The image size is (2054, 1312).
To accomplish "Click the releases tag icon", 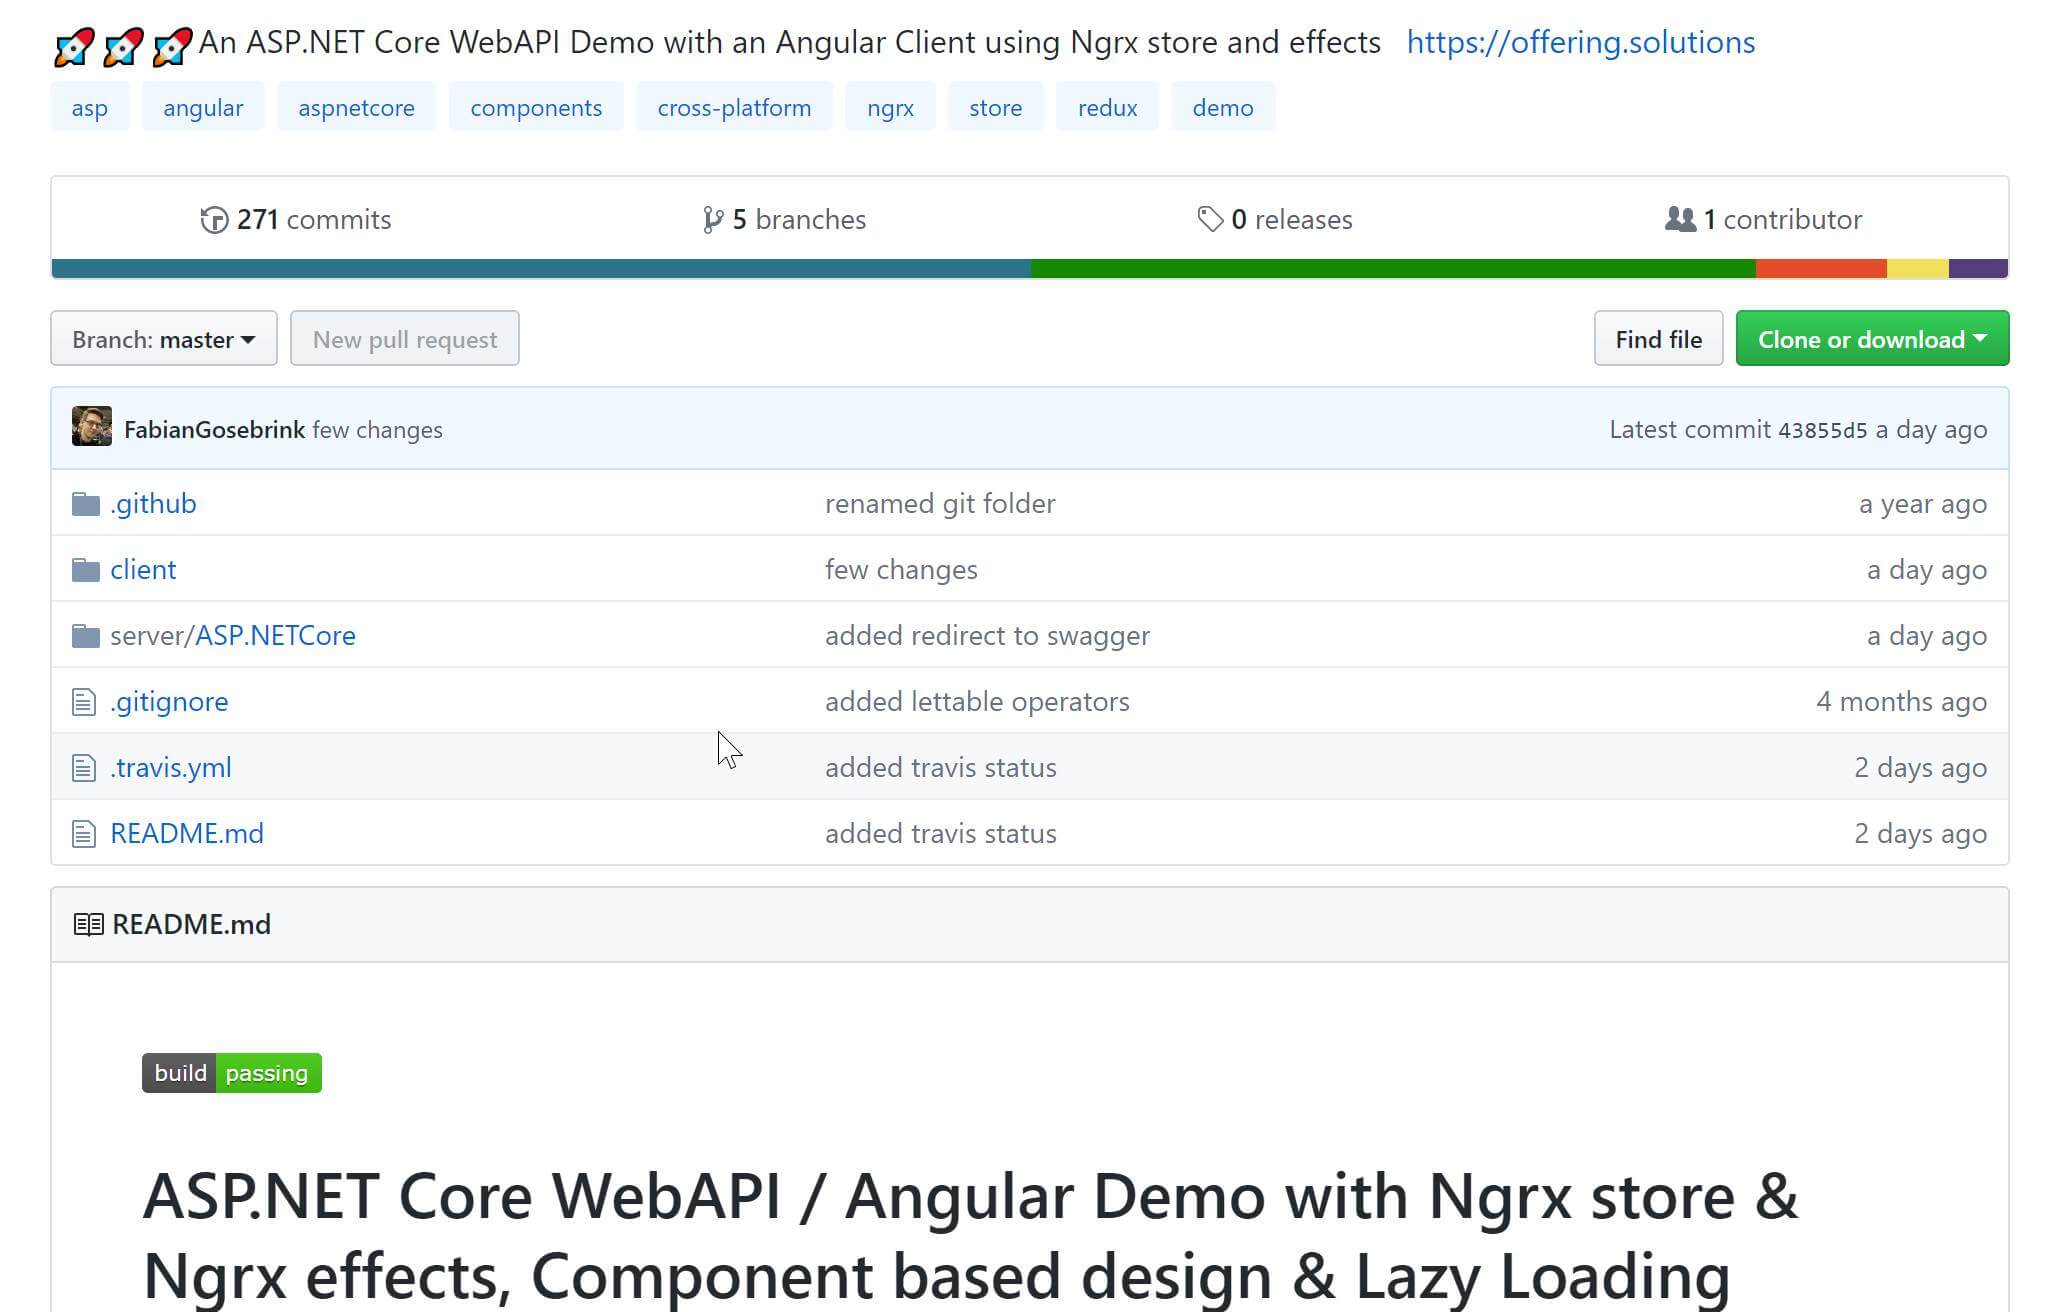I will pos(1210,219).
